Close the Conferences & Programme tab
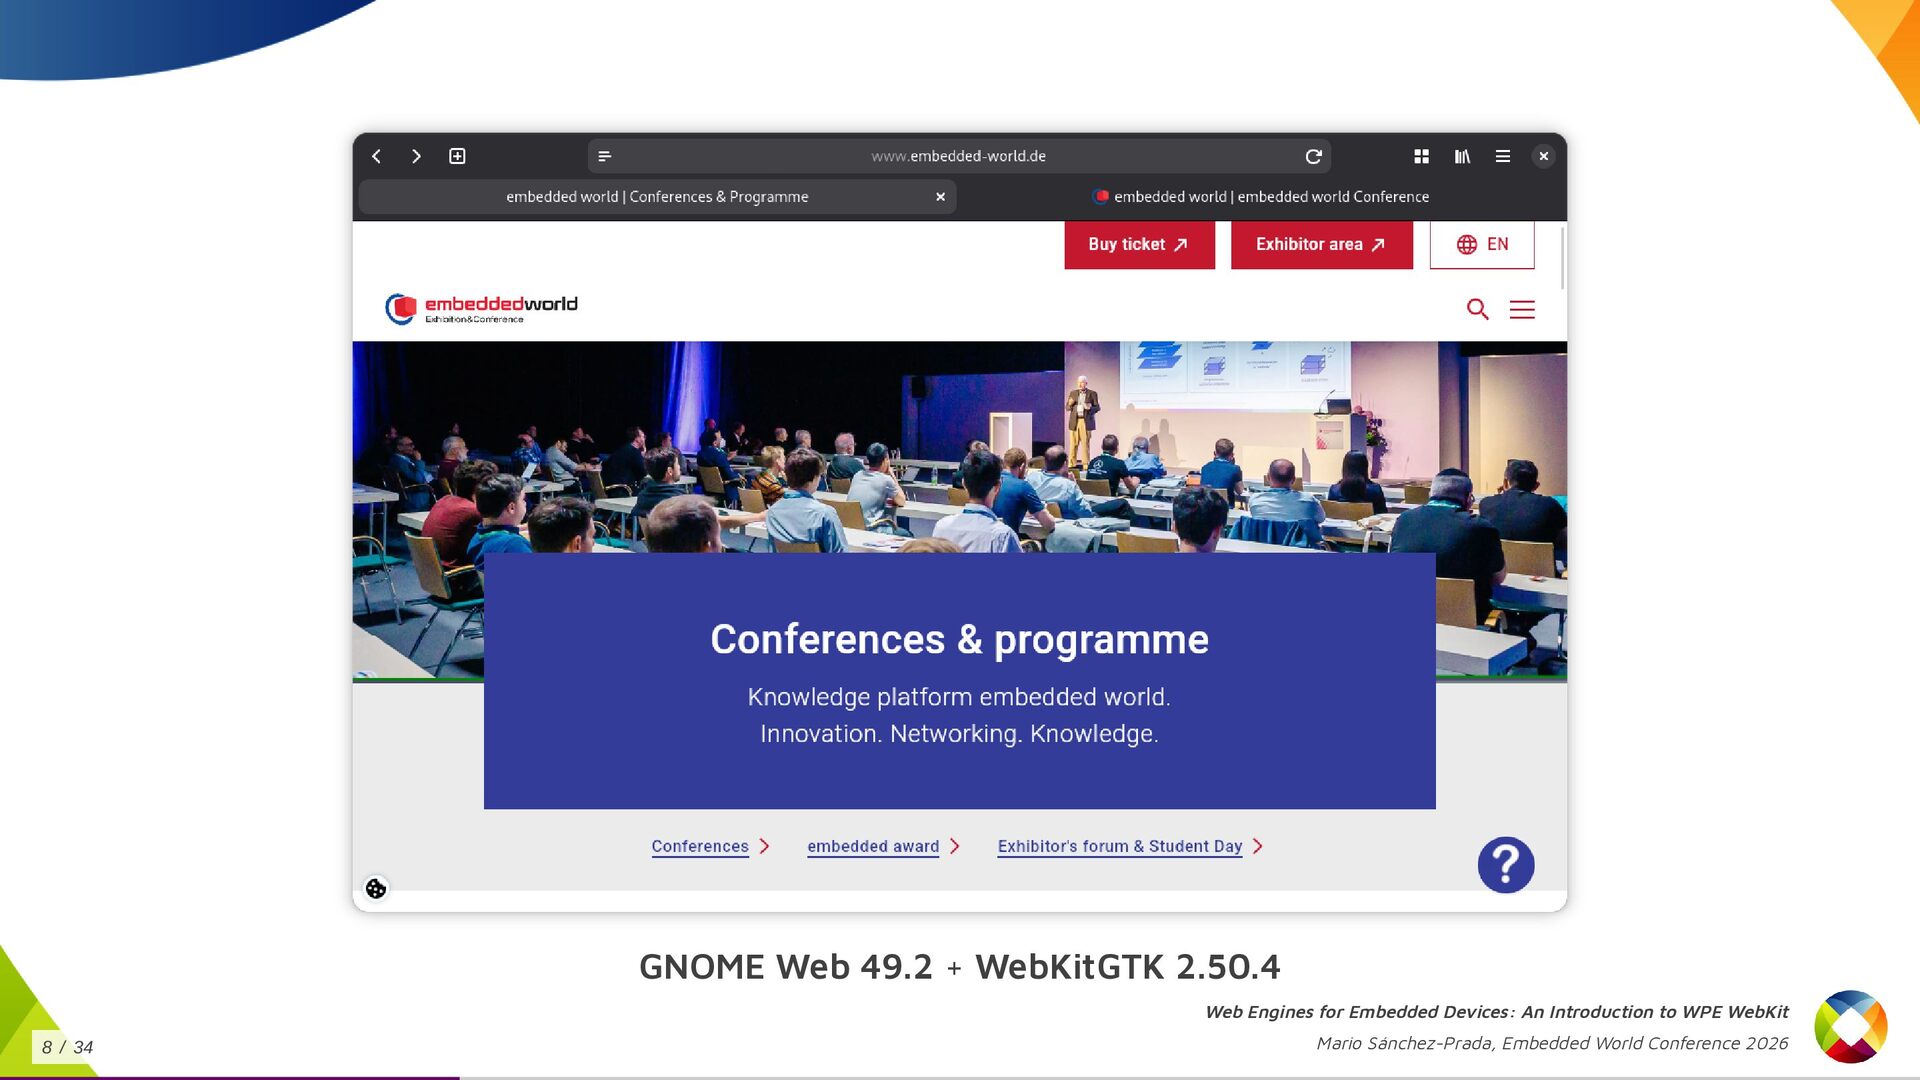The height and width of the screenshot is (1080, 1920). pos(940,197)
